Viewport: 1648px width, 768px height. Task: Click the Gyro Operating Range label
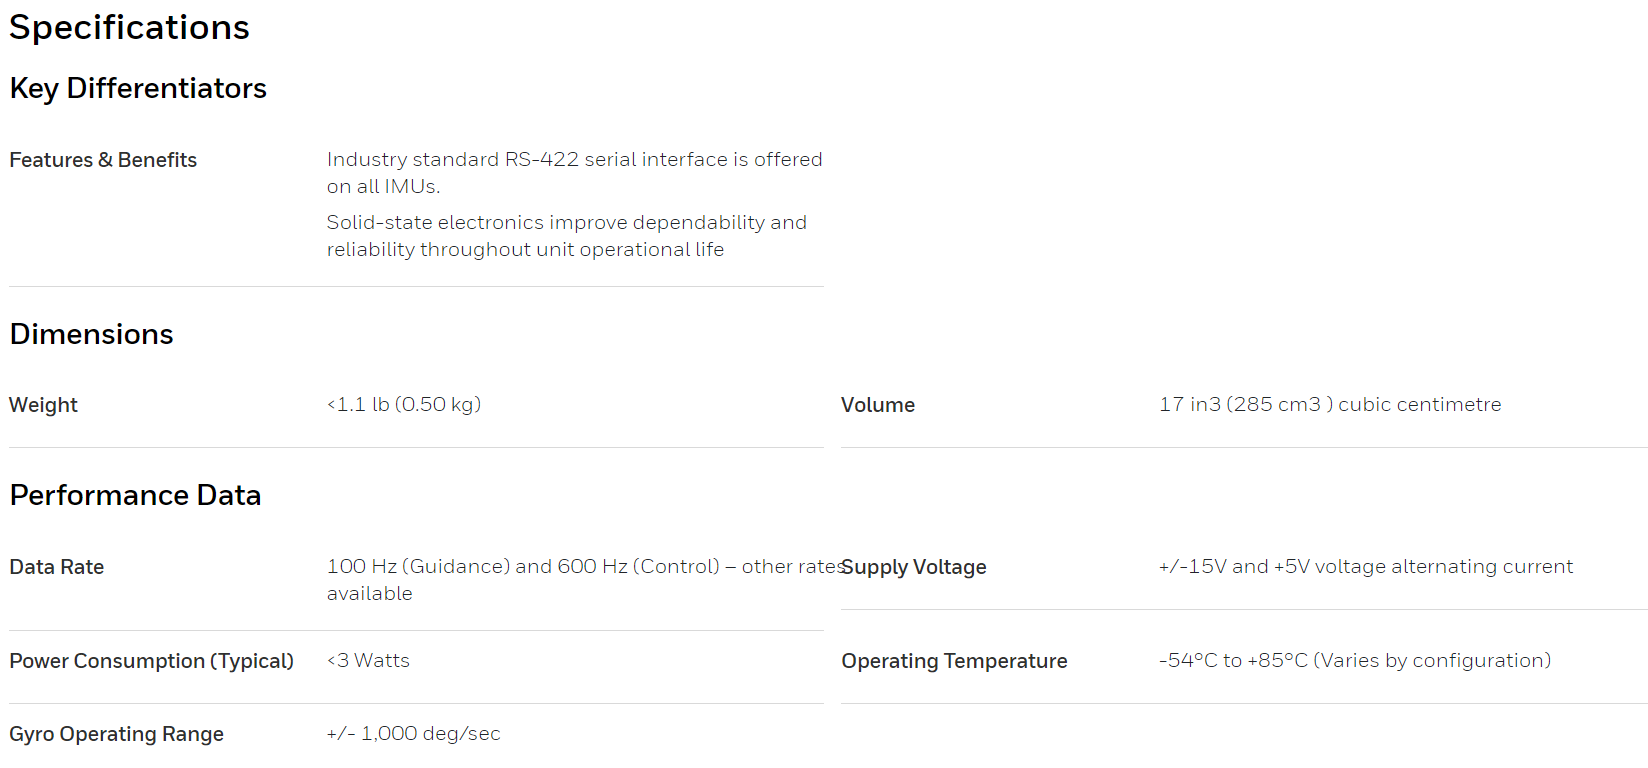[116, 734]
